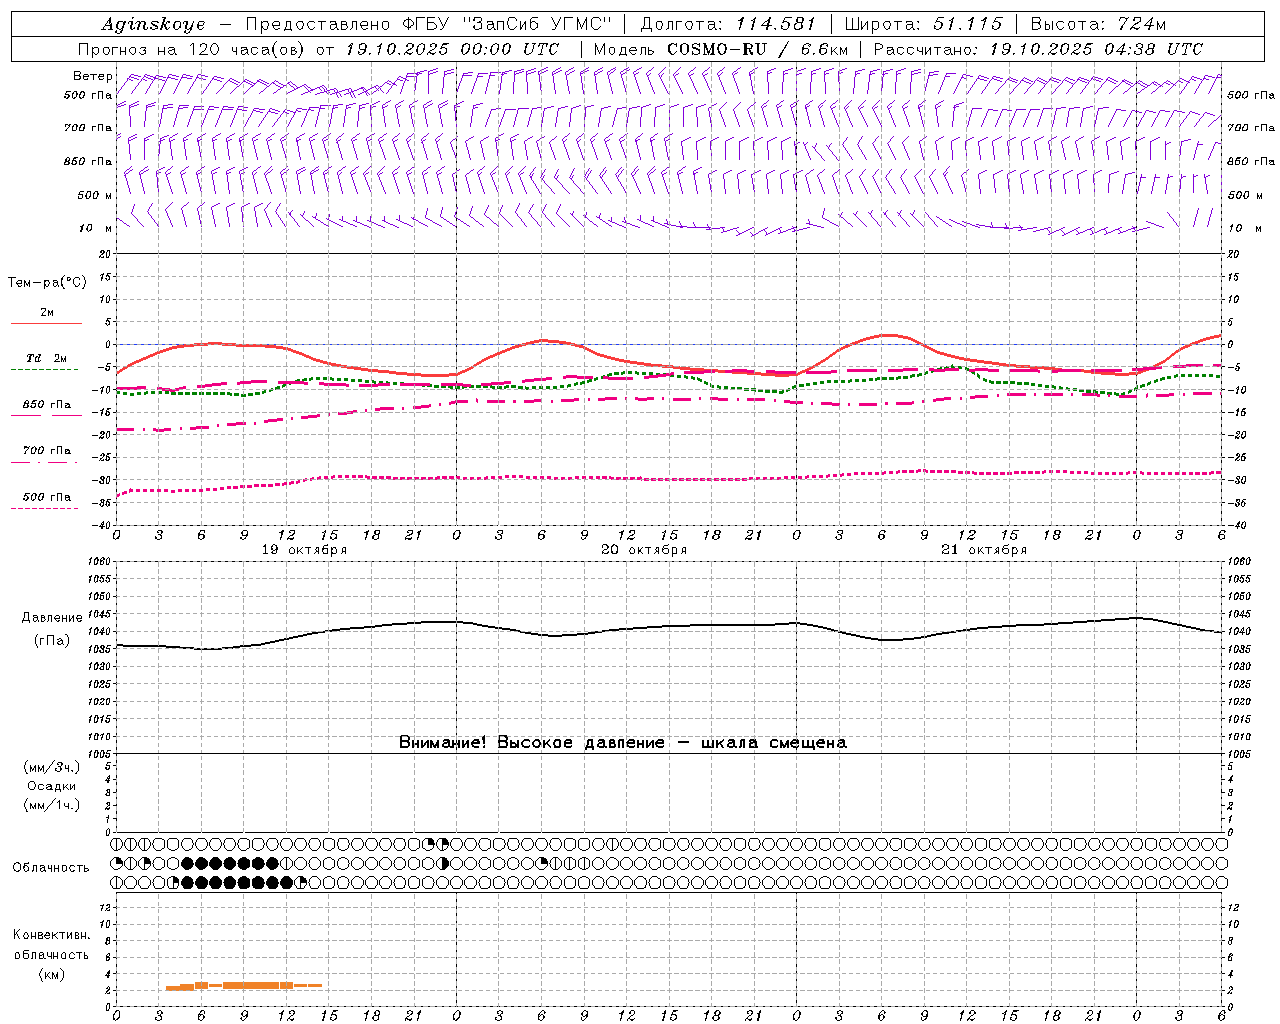This screenshot has width=1280, height=1024.
Task: Click the "Широта: 51.115" header field
Action: (x=923, y=24)
